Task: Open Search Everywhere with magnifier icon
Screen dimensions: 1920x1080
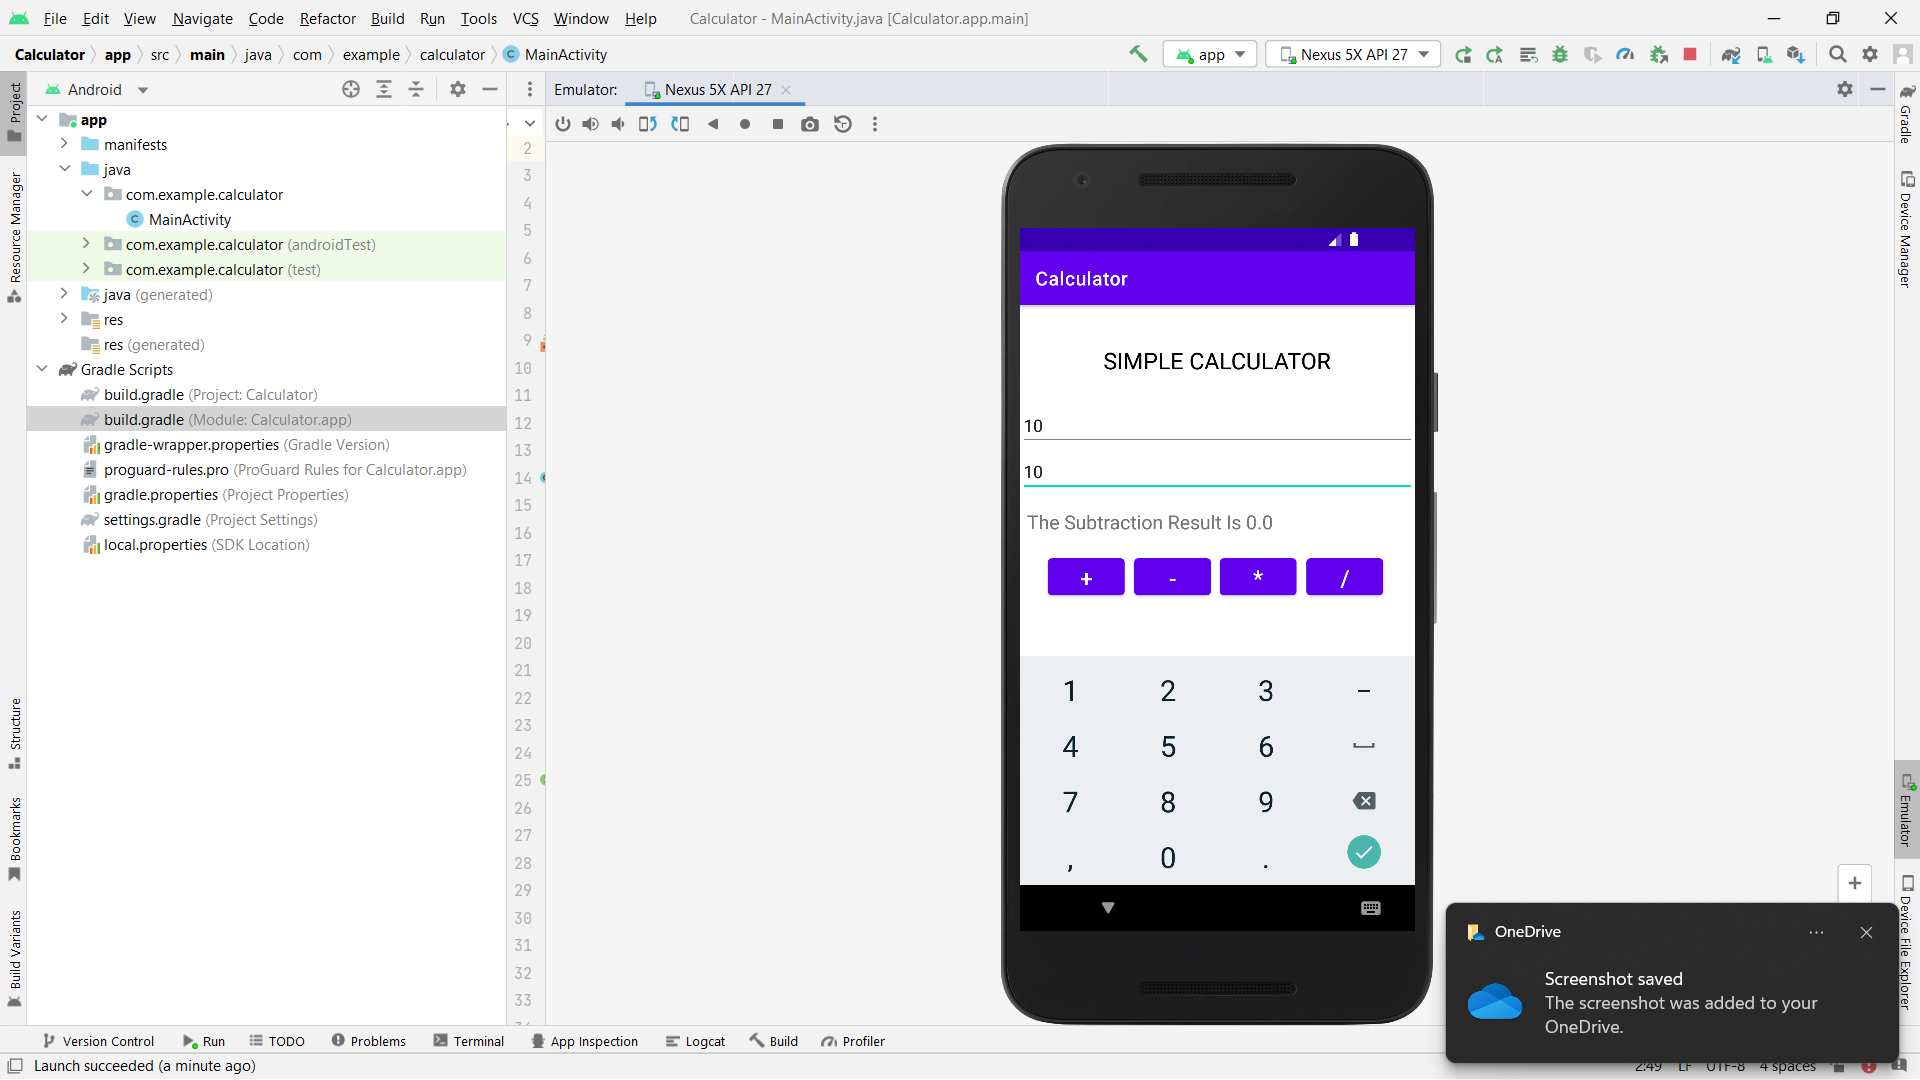Action: click(x=1838, y=54)
